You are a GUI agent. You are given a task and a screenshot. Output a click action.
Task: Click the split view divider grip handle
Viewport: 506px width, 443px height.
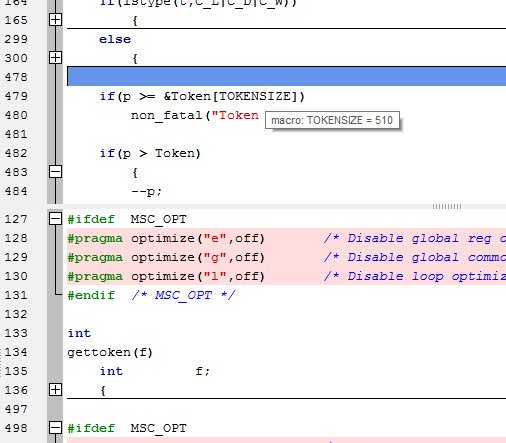(447, 206)
